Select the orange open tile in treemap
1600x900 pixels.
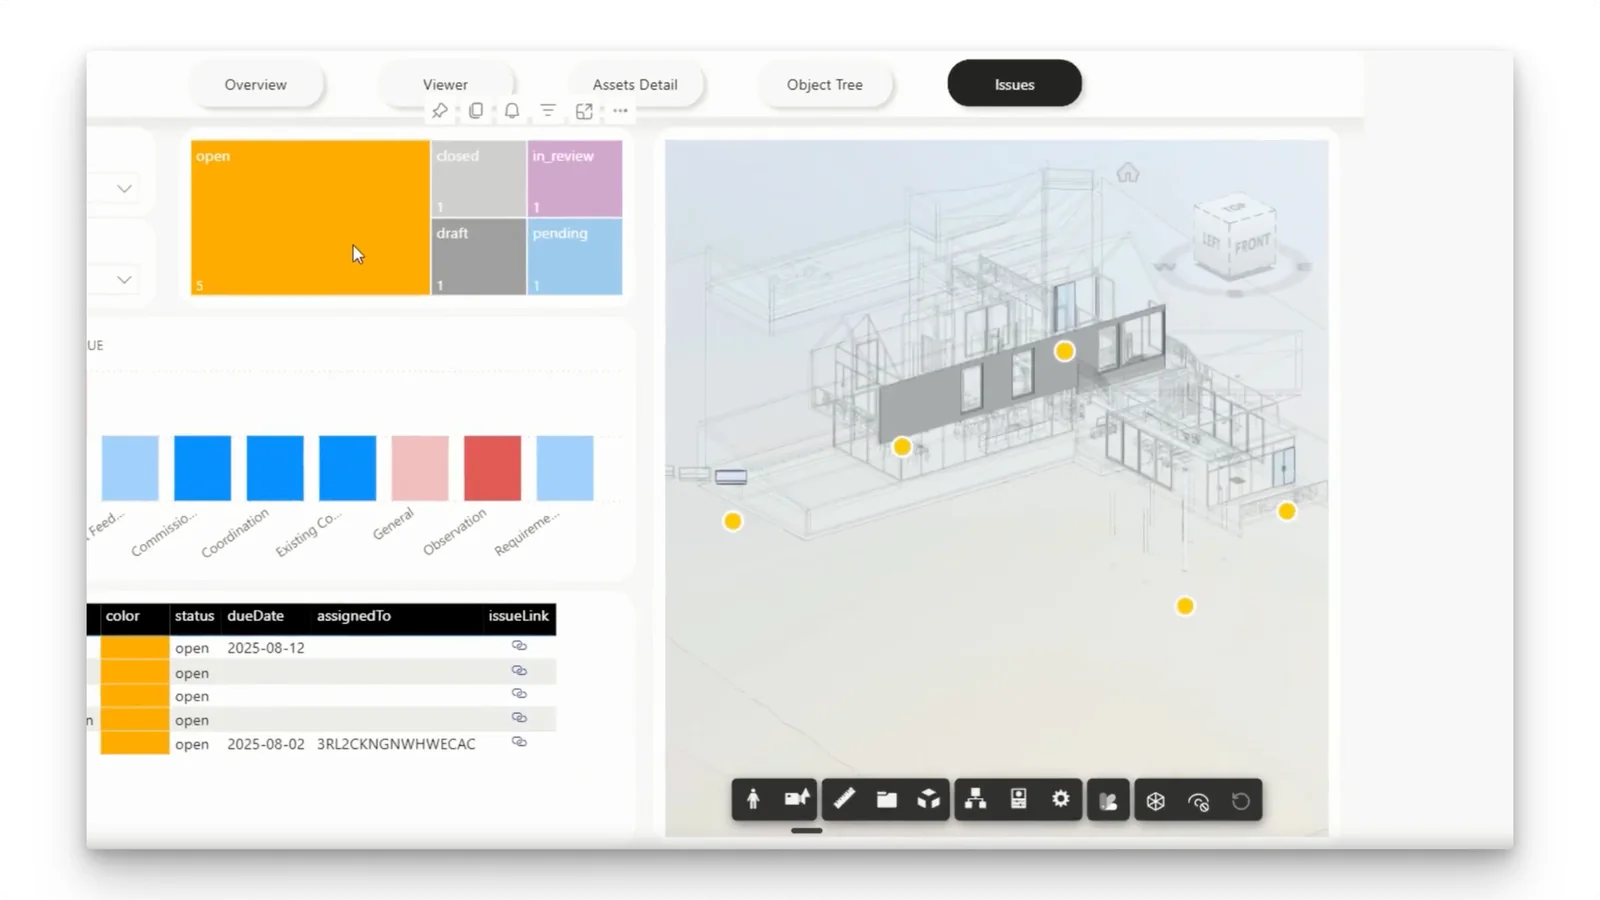(x=310, y=217)
